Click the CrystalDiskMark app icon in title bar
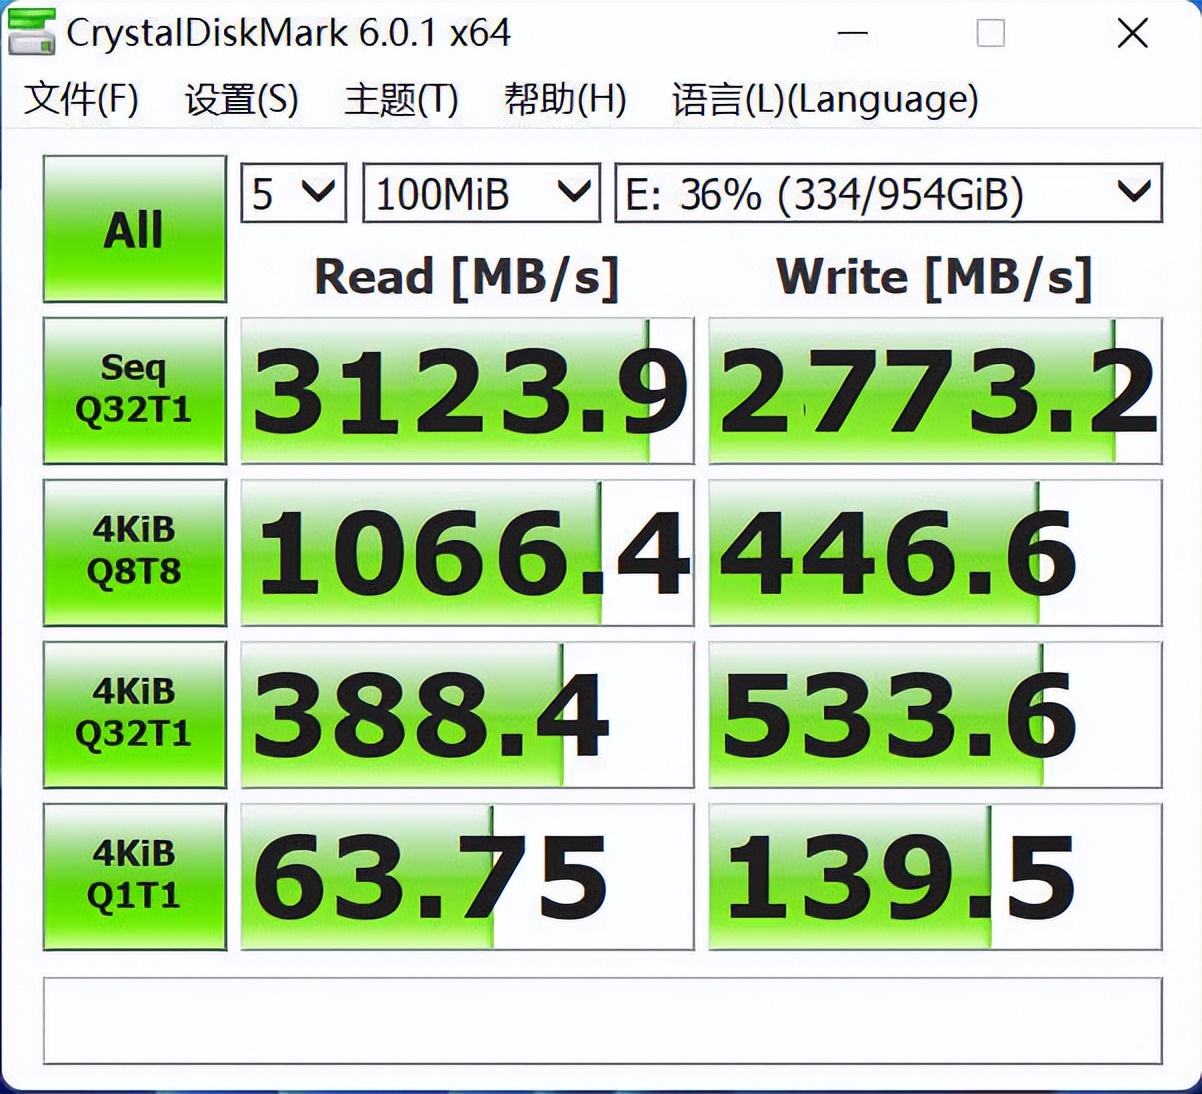The width and height of the screenshot is (1202, 1094). [x=30, y=31]
